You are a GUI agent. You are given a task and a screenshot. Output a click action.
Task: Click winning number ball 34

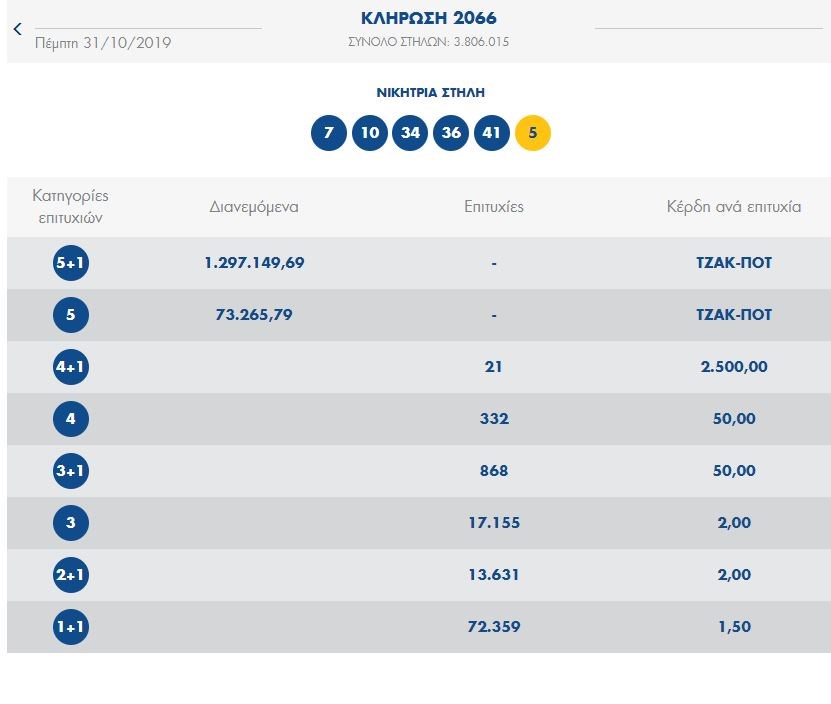coord(410,133)
